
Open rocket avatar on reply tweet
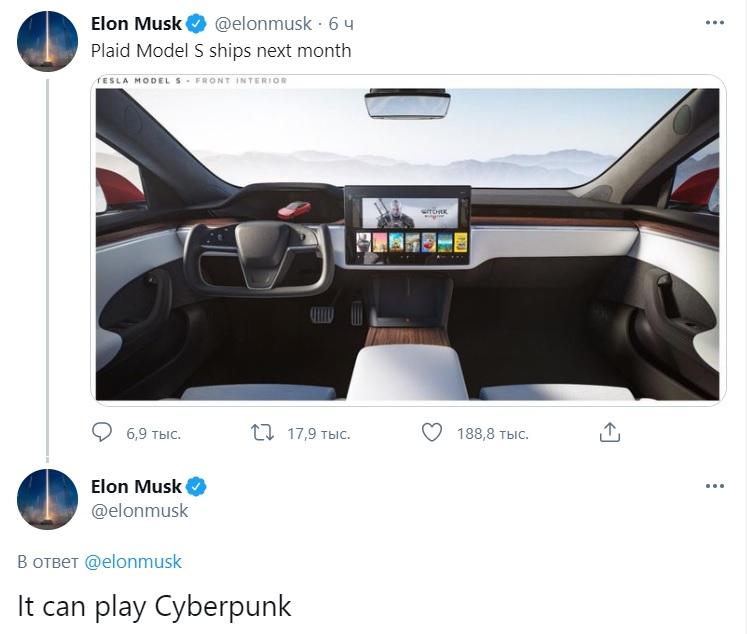coord(47,499)
